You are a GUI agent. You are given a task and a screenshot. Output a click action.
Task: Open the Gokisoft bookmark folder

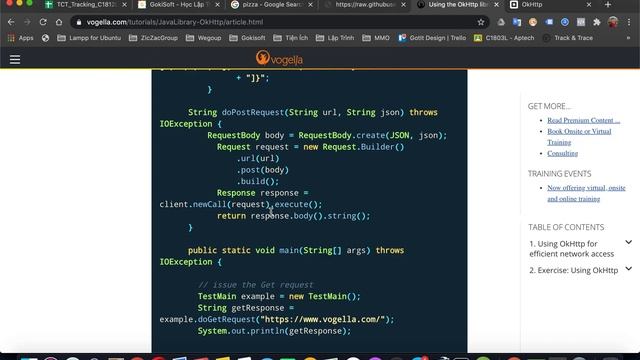(247, 38)
